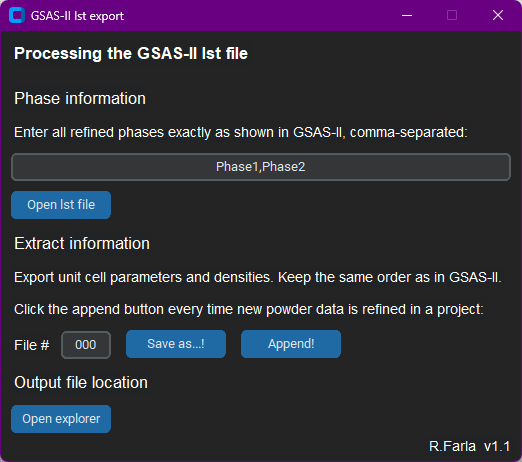Click the Save as...! button
Viewport: 522px width, 462px height.
pos(176,344)
